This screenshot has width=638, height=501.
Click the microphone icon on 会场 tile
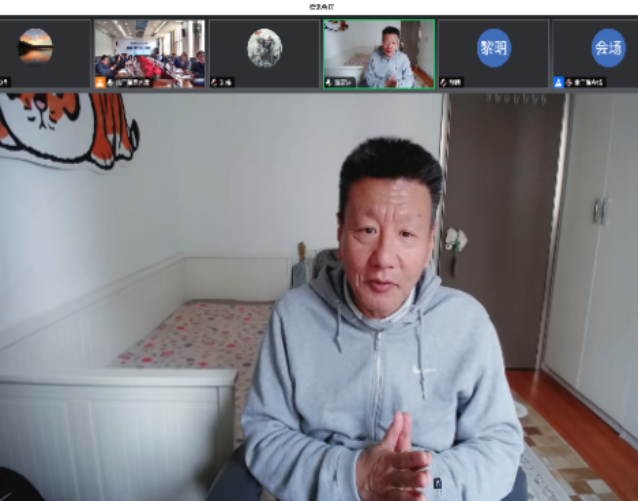(567, 82)
